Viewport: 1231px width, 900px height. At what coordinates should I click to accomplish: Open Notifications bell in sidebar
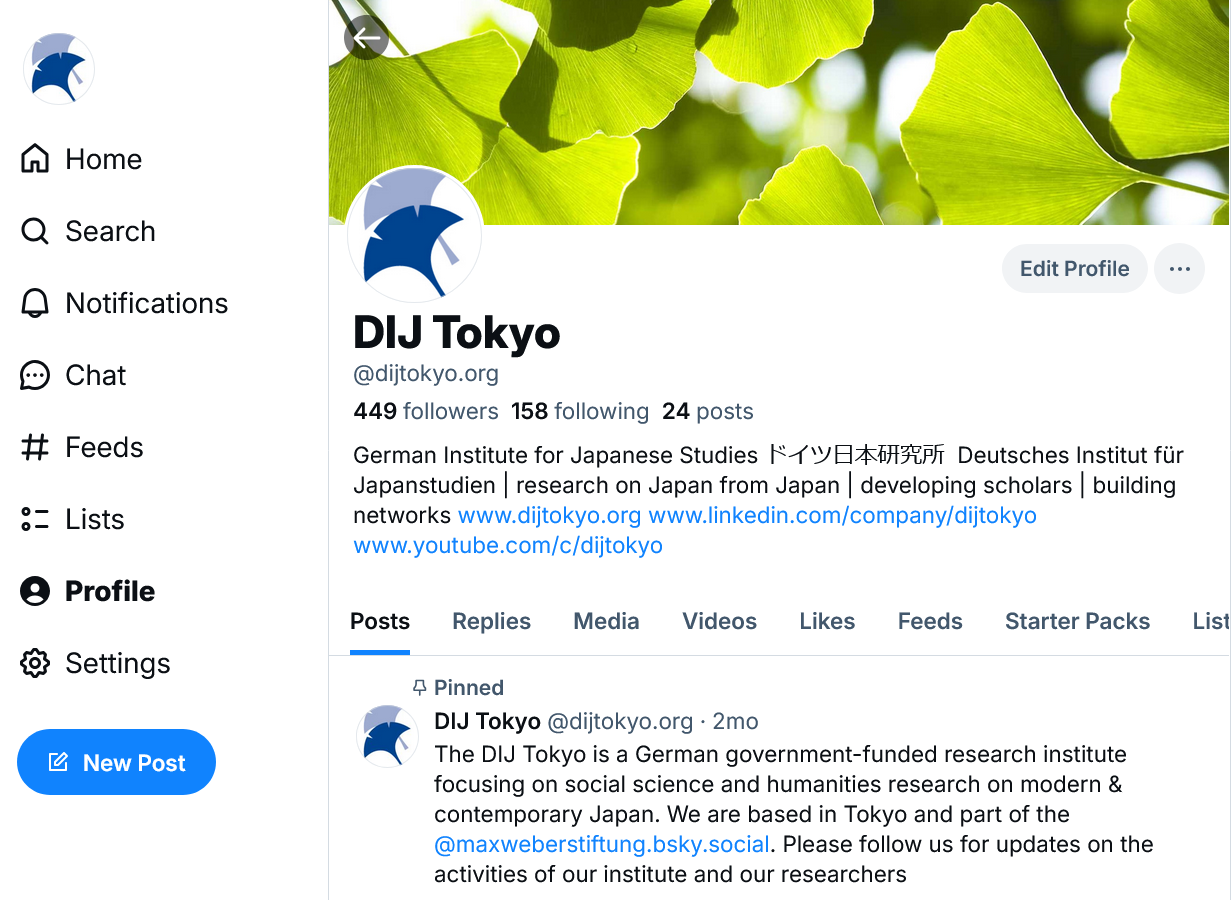tap(125, 303)
